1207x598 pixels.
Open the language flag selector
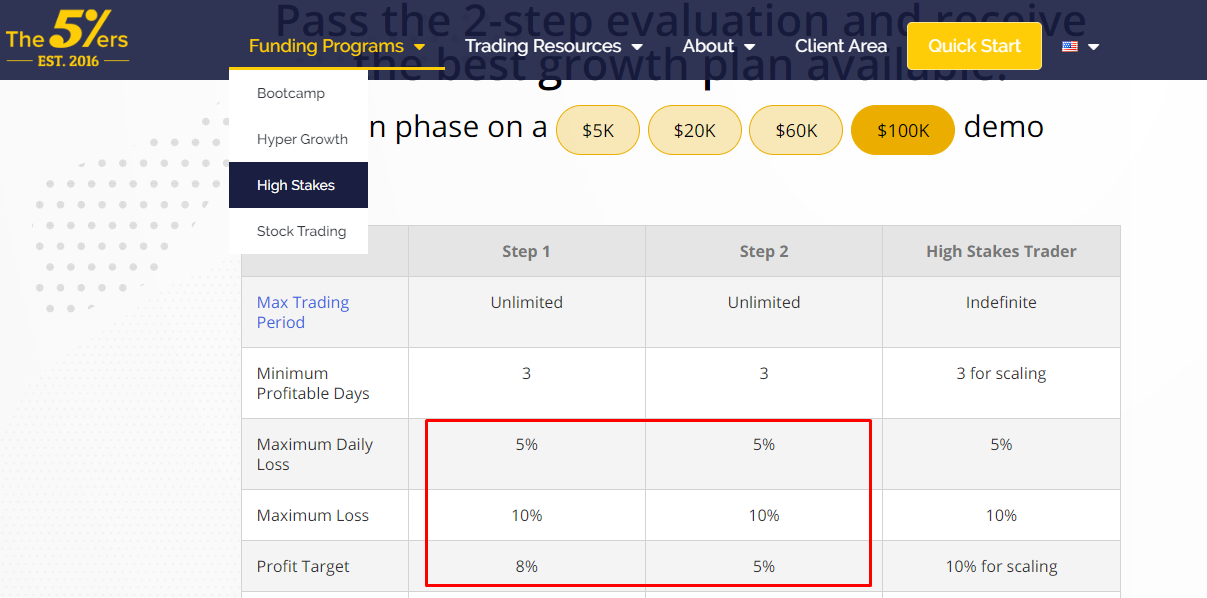[1069, 46]
